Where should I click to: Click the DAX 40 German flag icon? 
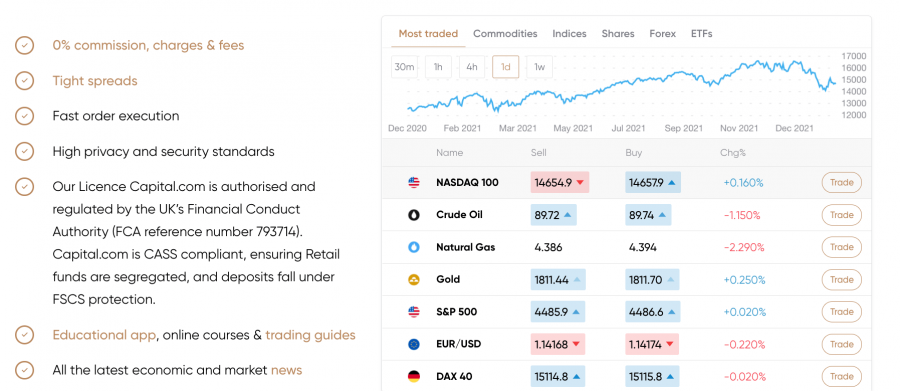click(414, 377)
